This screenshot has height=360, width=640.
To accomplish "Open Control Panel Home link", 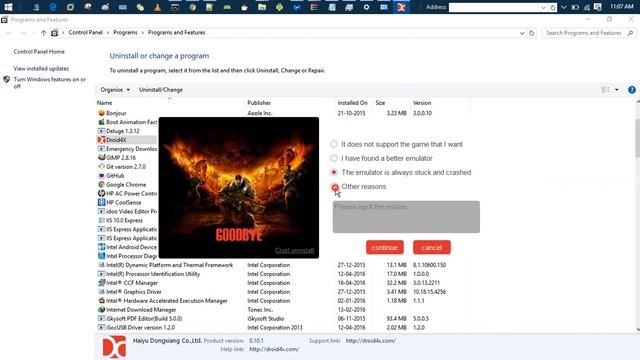I will [39, 52].
